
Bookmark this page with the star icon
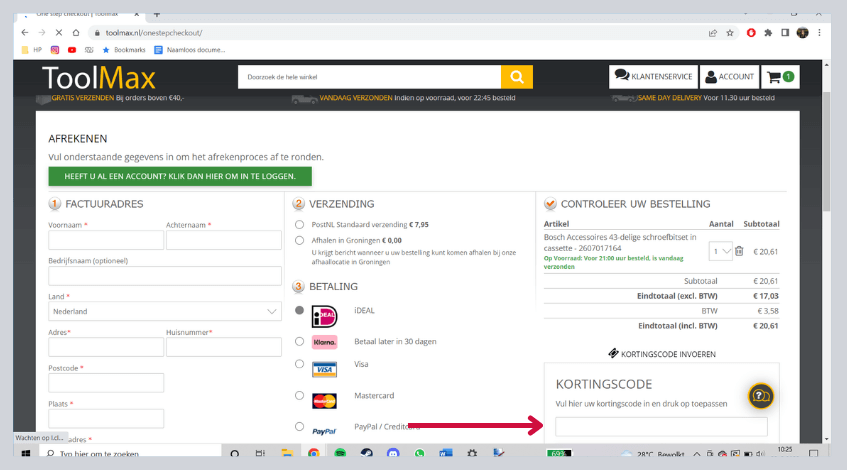pos(731,32)
